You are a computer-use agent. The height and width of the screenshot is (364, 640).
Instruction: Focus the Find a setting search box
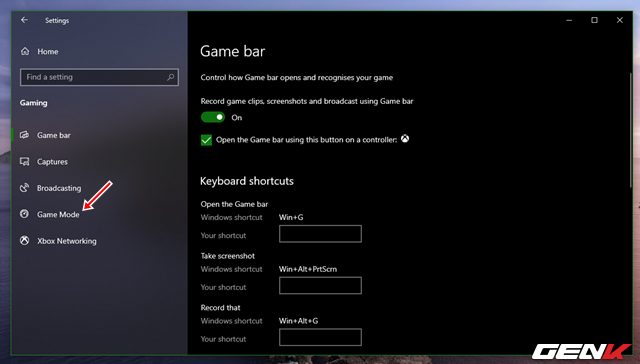point(99,77)
